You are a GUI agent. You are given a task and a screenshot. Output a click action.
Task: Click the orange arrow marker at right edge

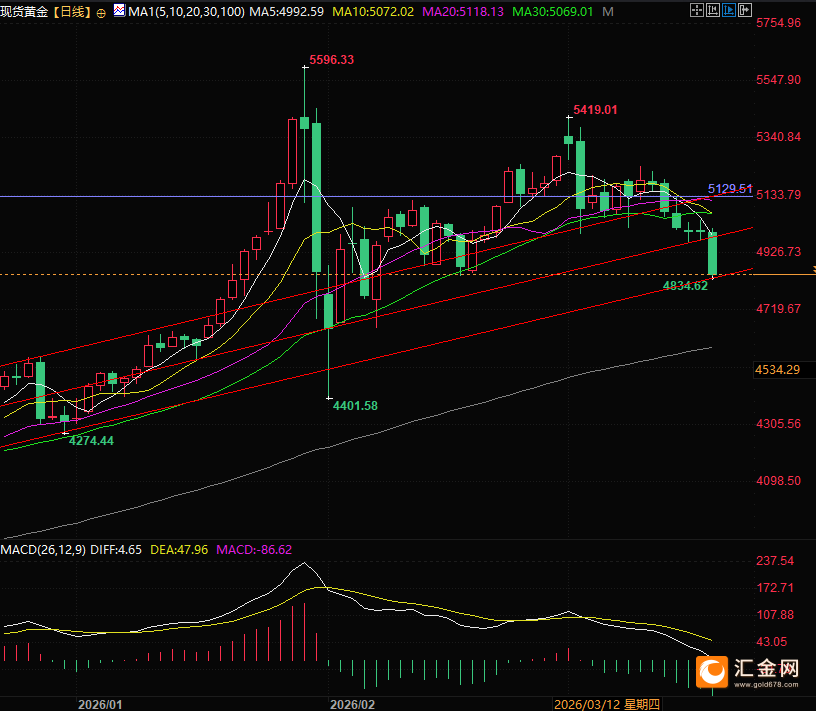813,269
